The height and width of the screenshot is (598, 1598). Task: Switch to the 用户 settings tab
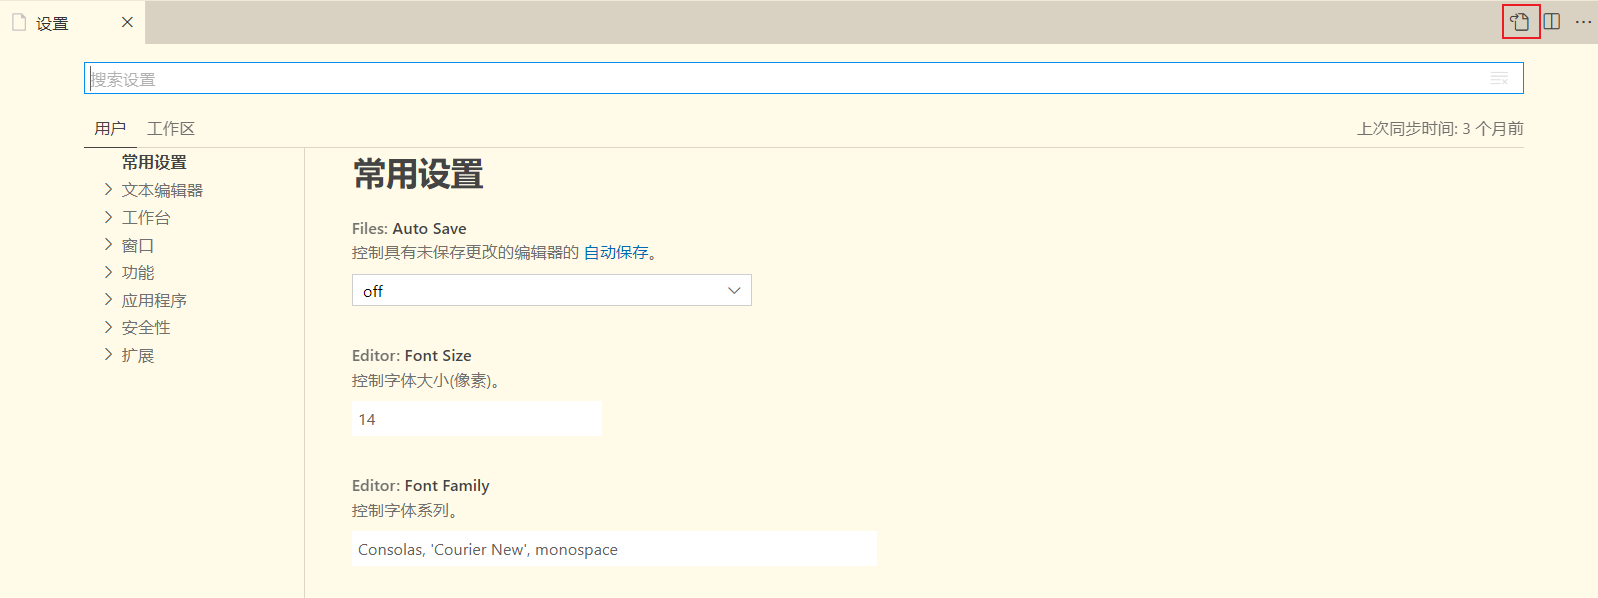110,128
